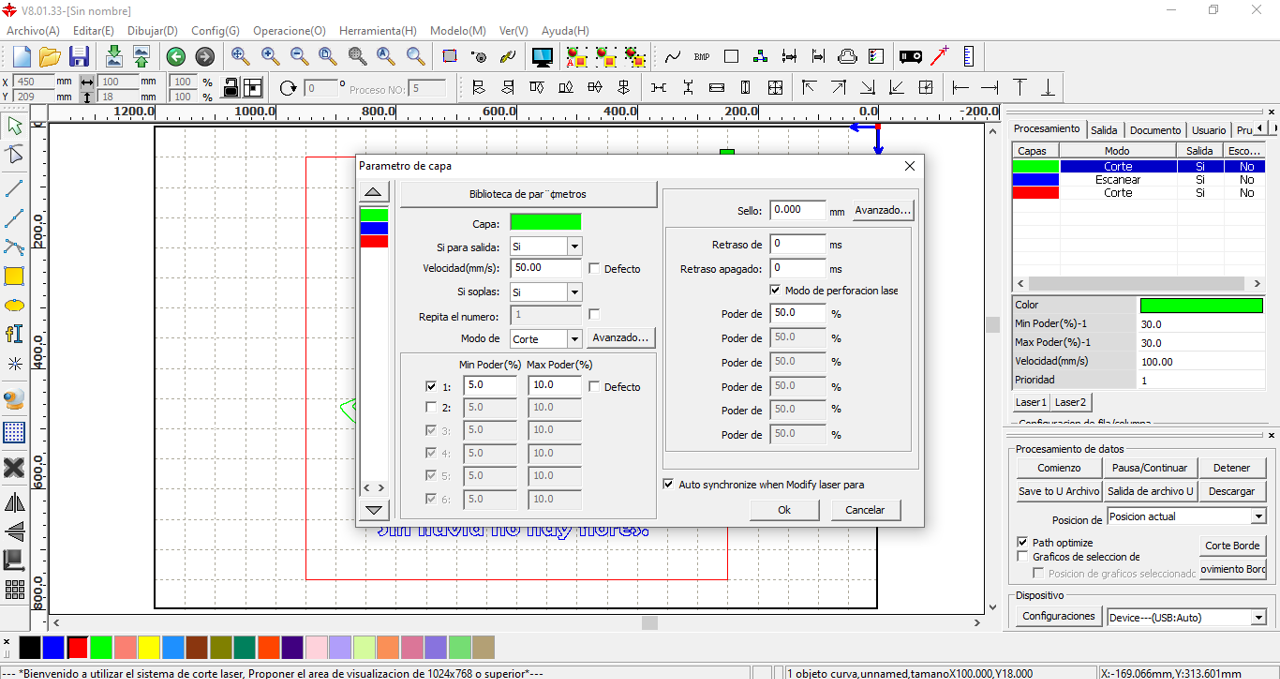The image size is (1280, 679).
Task: Click the Ok button in the dialog
Action: (784, 509)
